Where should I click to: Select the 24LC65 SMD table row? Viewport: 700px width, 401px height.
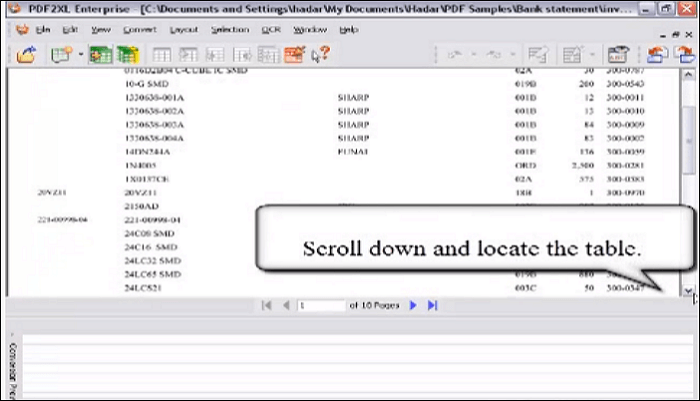click(152, 273)
